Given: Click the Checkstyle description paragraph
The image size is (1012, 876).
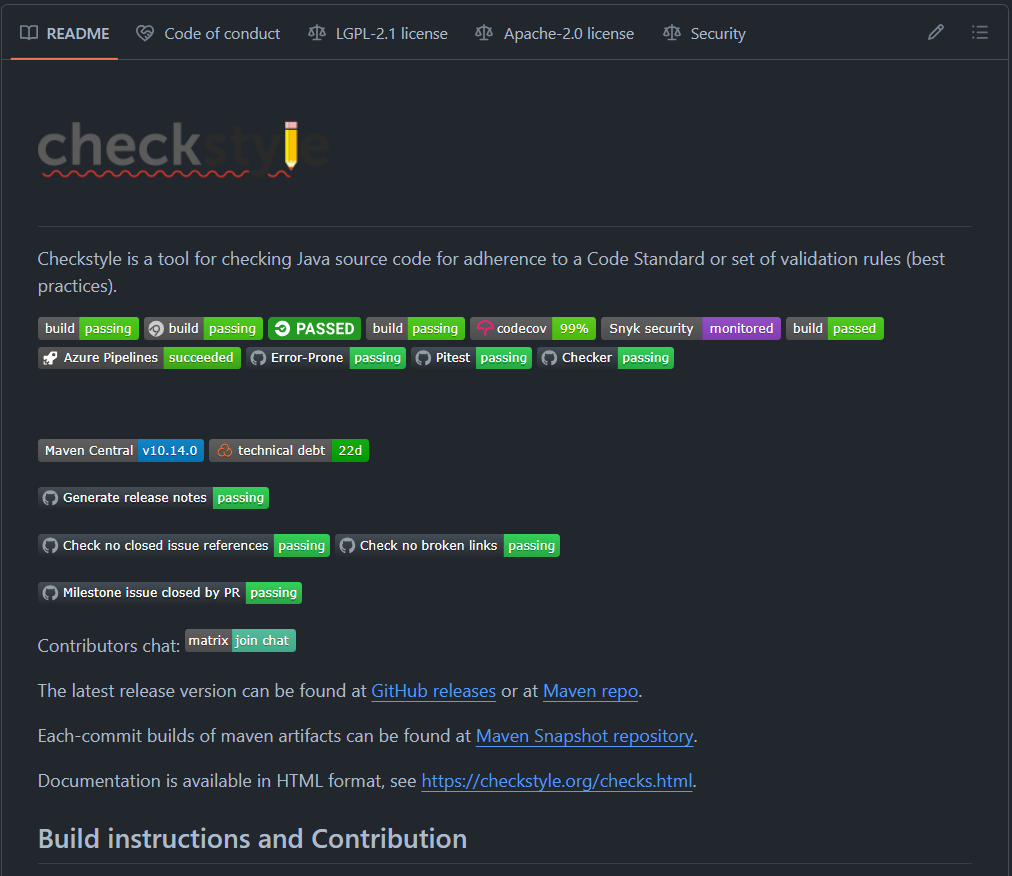Looking at the screenshot, I should point(491,272).
